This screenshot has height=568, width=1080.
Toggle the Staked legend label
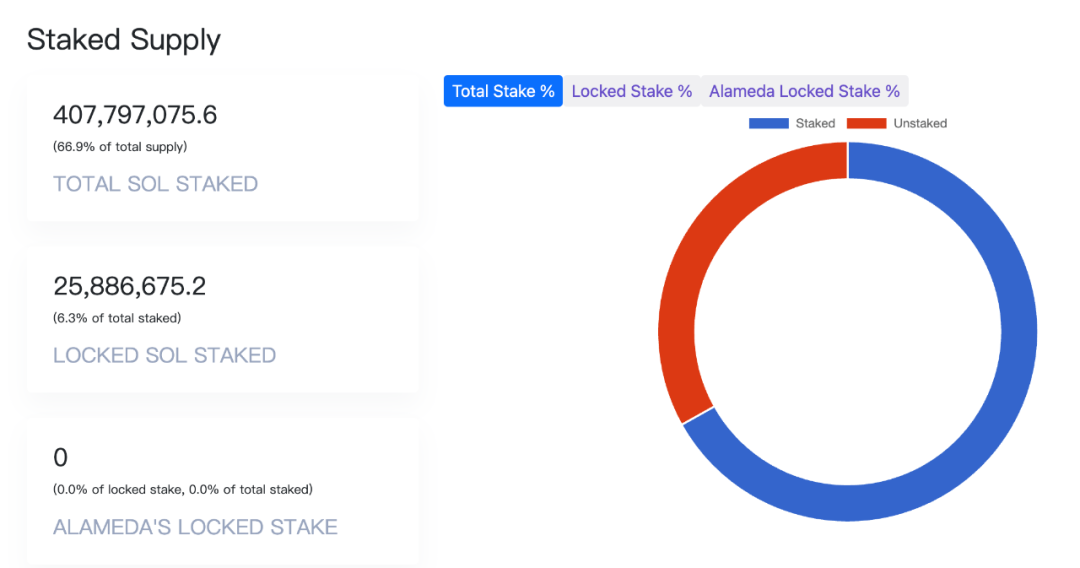[815, 123]
